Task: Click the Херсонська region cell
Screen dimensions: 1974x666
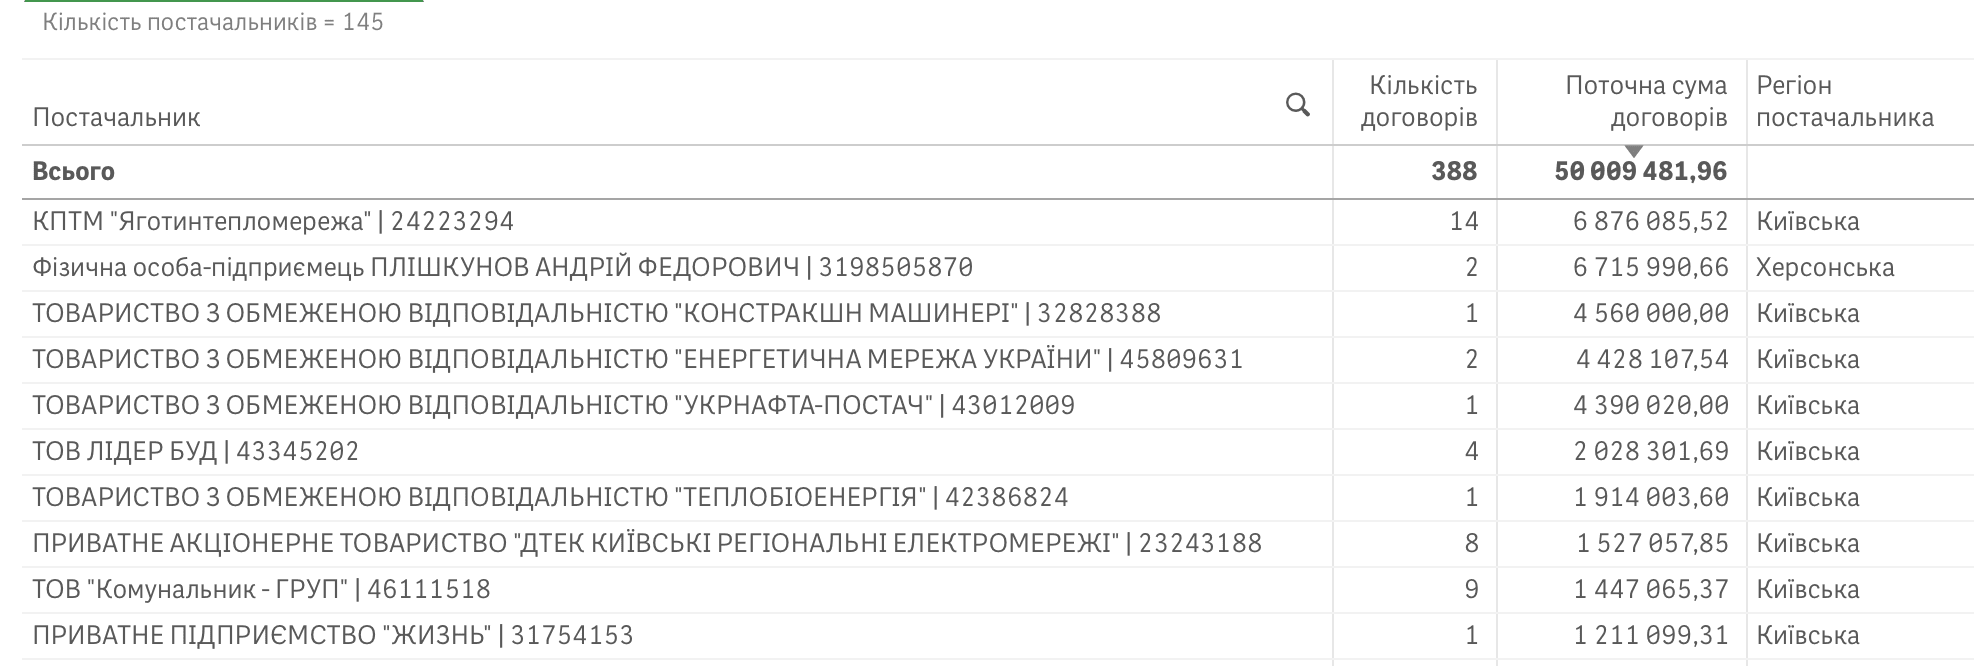Action: click(x=1825, y=267)
